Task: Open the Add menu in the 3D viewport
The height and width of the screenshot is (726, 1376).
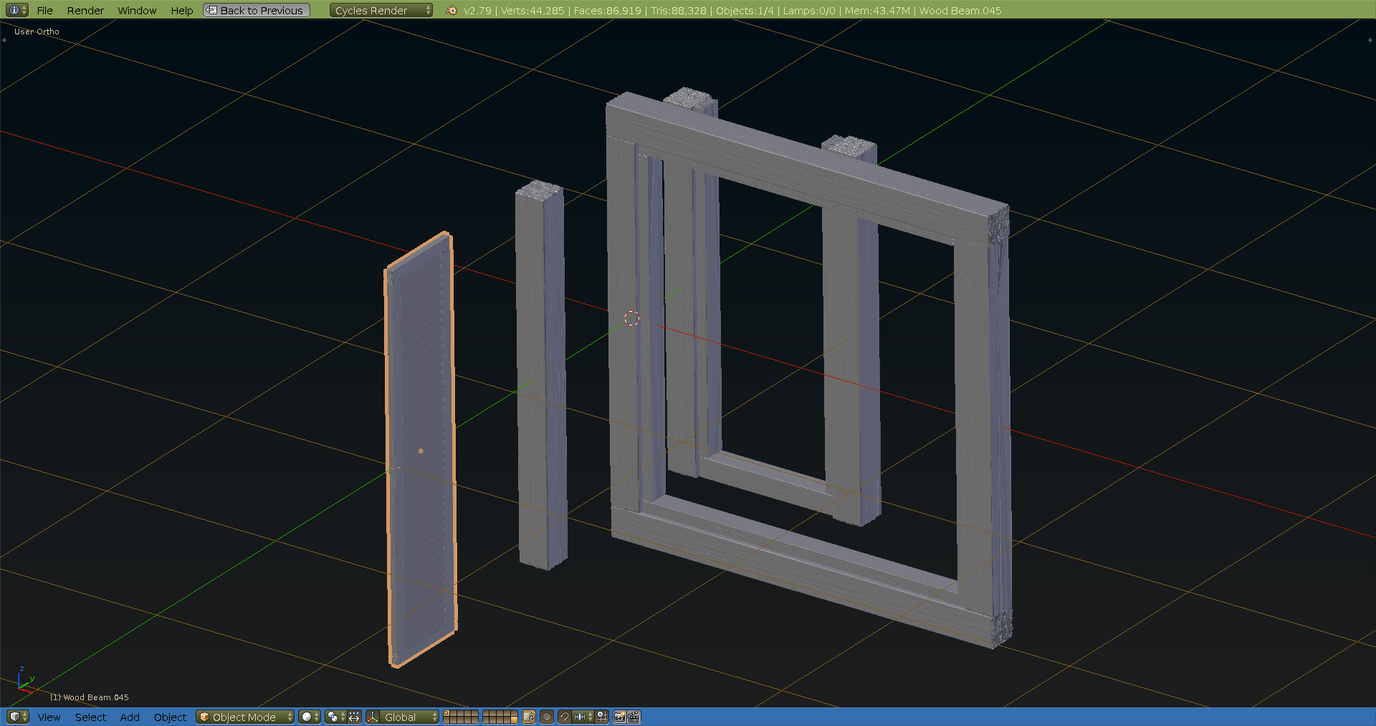Action: pos(130,717)
